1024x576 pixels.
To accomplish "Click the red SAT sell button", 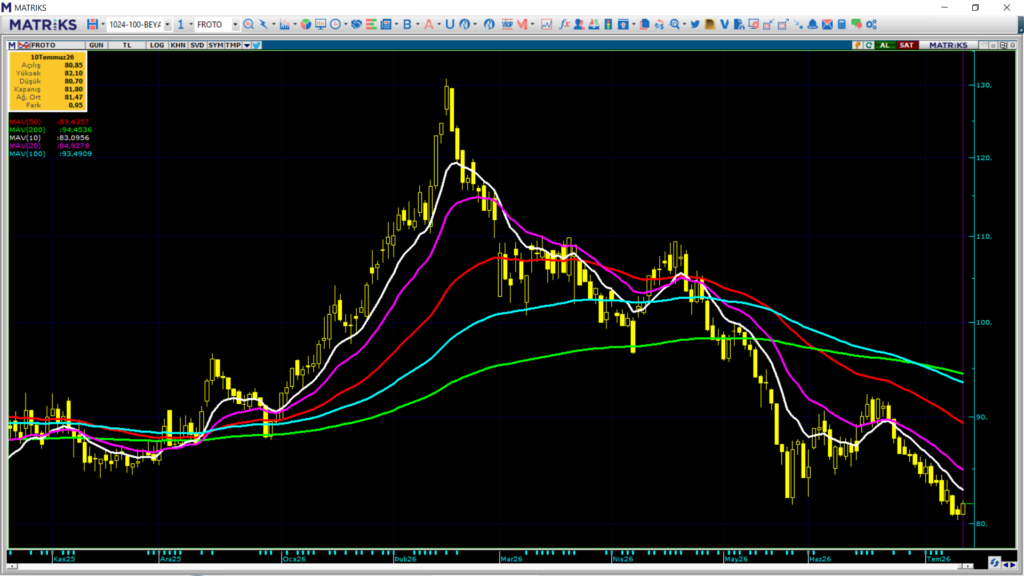I will 906,45.
